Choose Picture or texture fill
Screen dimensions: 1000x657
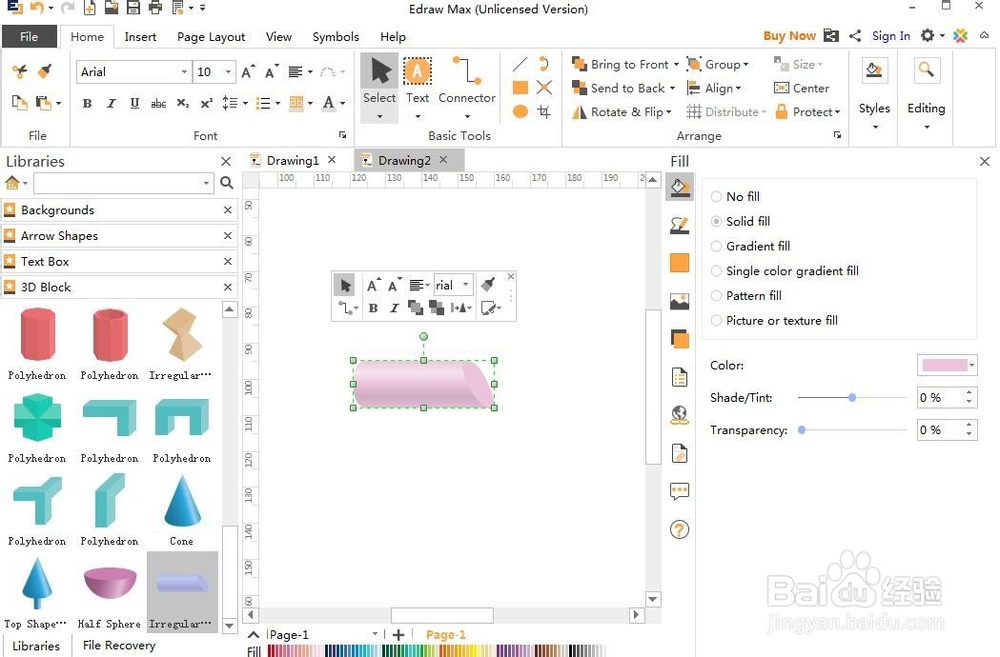pos(774,320)
